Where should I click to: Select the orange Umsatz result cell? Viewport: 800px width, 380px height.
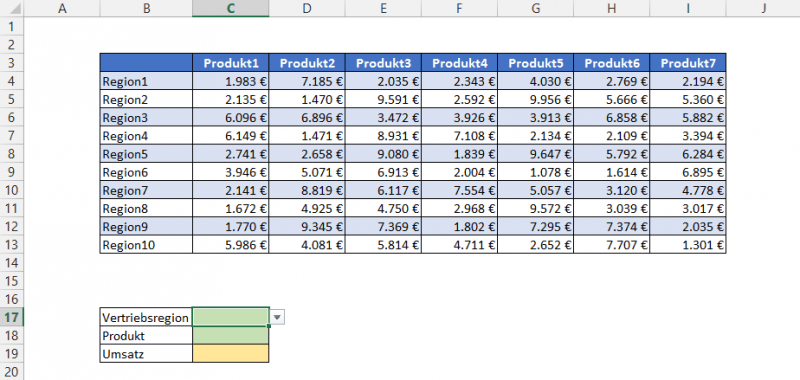coord(231,353)
